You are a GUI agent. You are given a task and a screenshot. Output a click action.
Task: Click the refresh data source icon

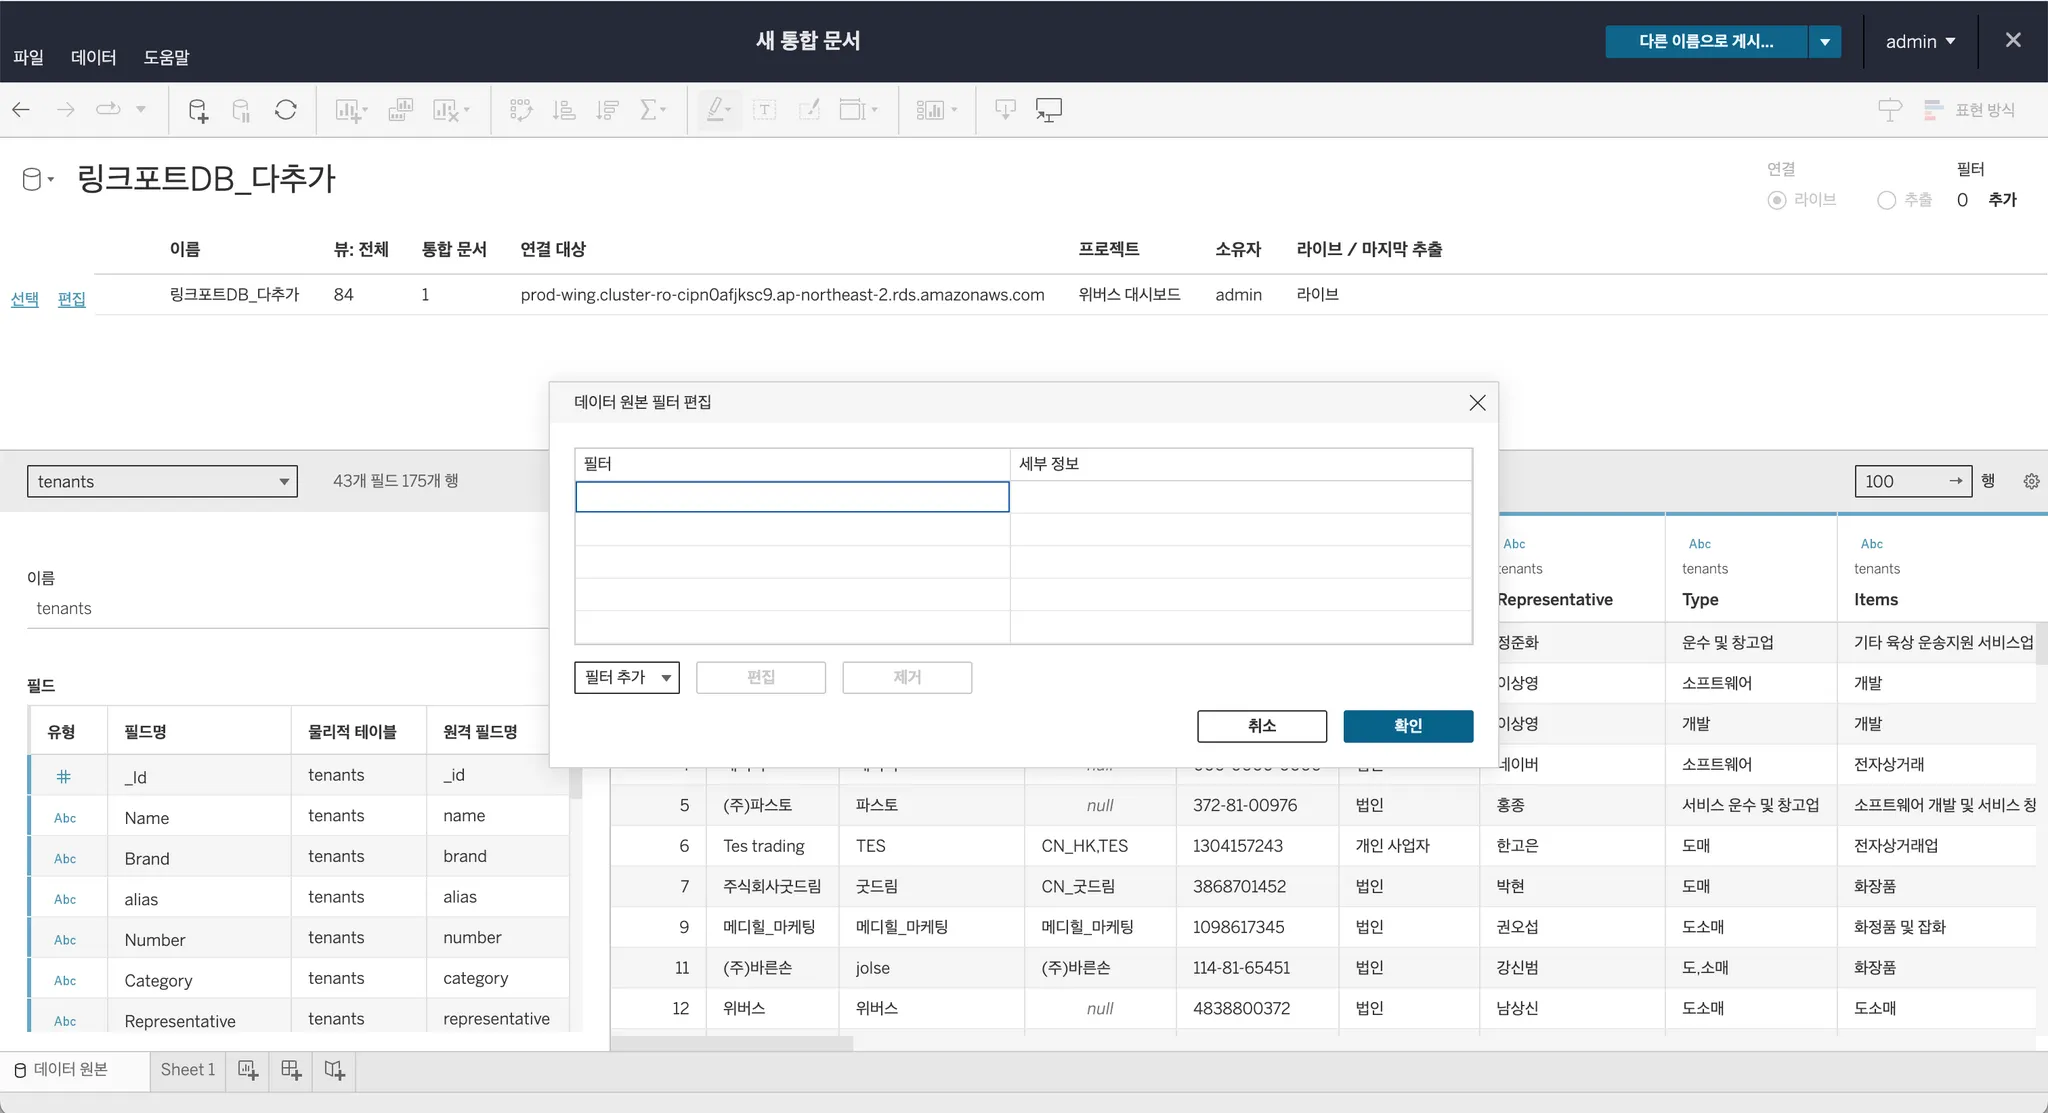click(286, 110)
